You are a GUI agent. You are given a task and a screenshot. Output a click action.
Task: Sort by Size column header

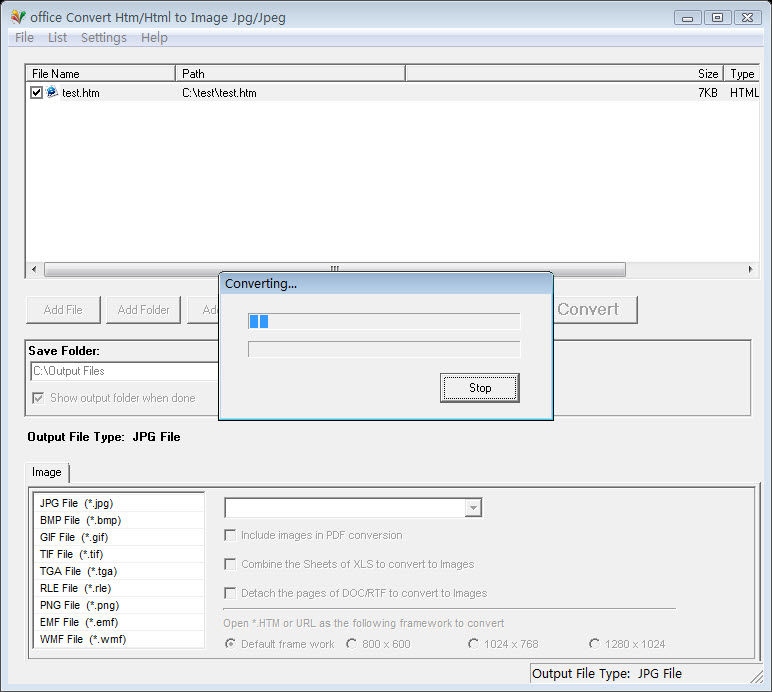coord(564,73)
